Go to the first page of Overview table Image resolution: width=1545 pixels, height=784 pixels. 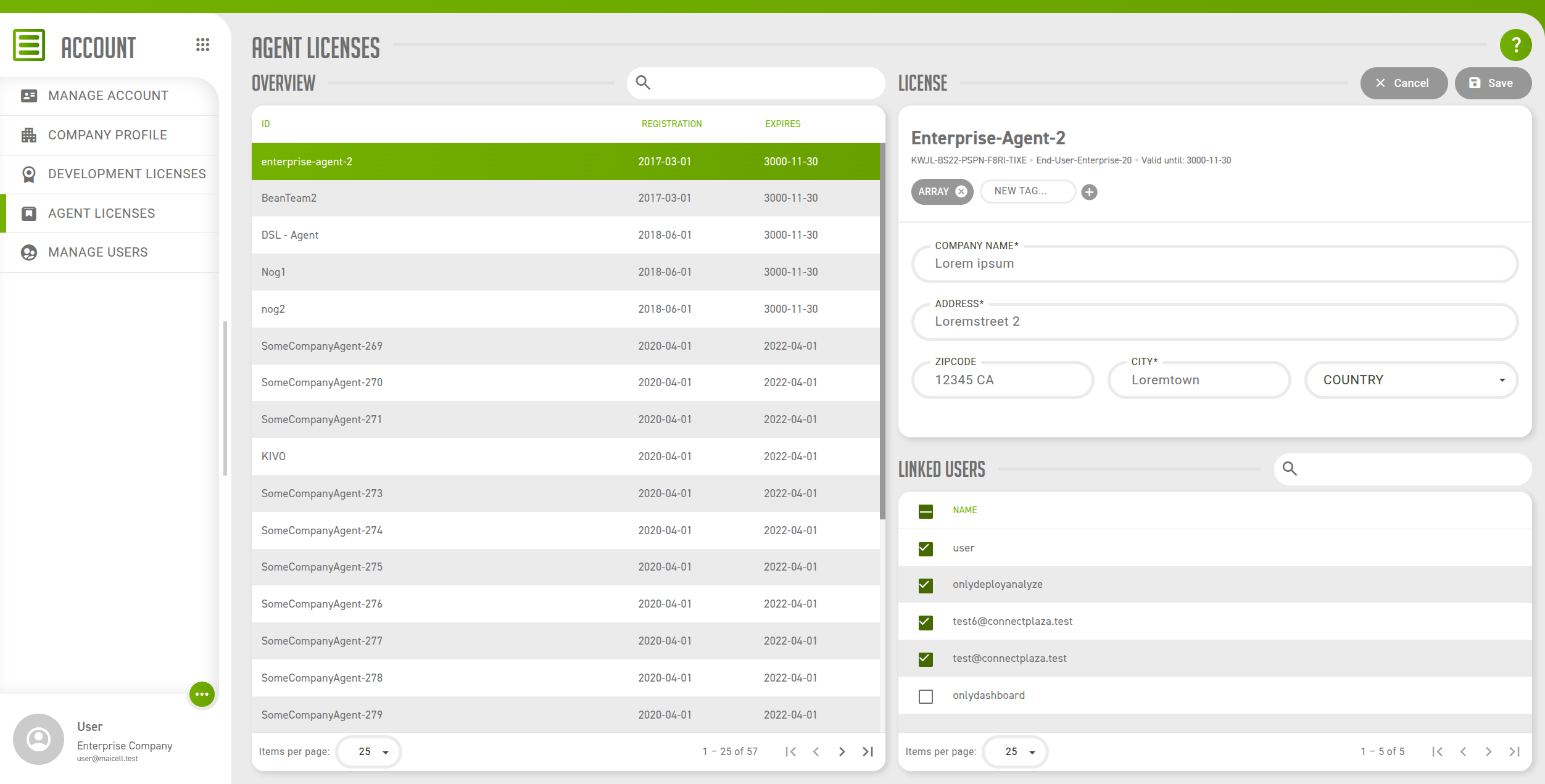(x=791, y=752)
